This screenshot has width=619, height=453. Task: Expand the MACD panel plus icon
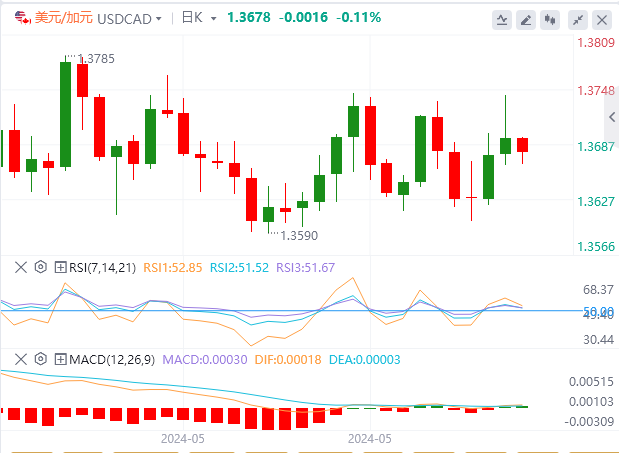pyautogui.click(x=60, y=360)
